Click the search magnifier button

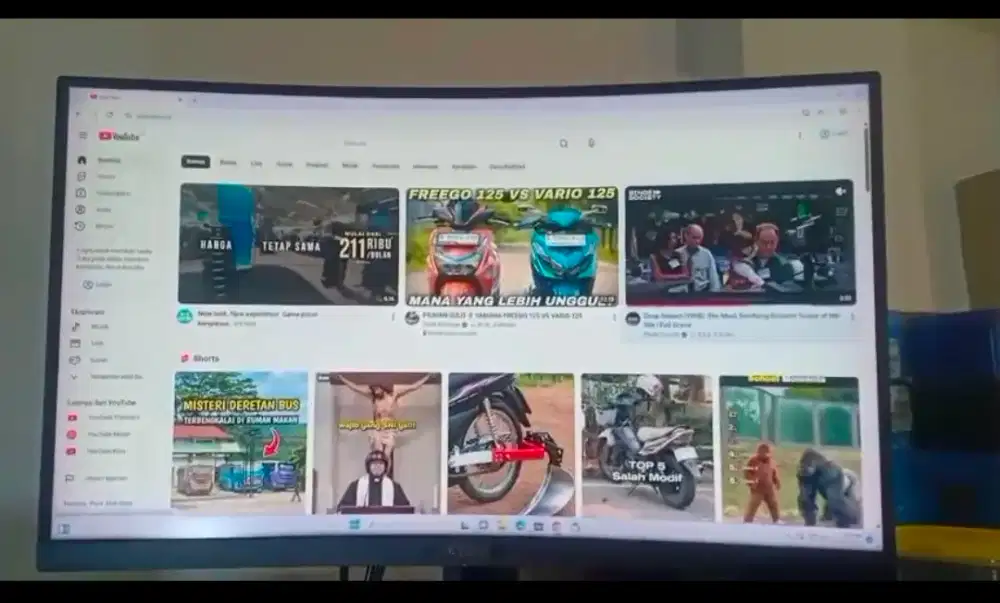tap(564, 144)
